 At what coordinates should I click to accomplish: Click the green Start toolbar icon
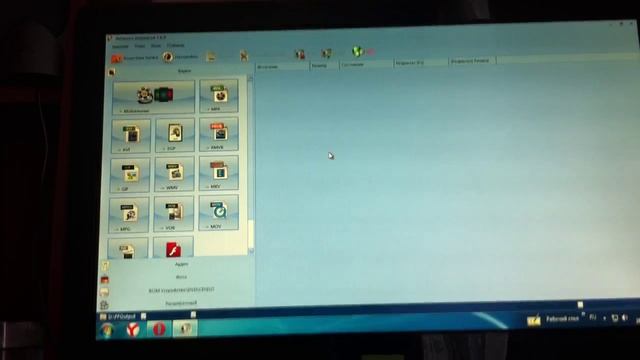[357, 51]
